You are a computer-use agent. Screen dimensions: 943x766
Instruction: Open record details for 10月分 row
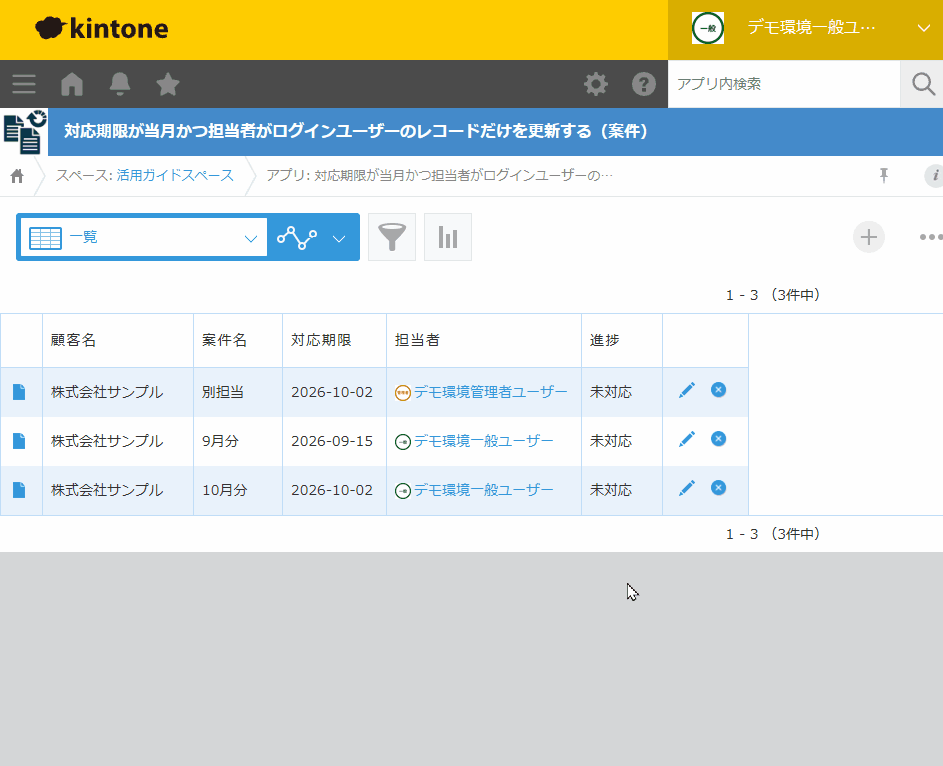click(19, 490)
